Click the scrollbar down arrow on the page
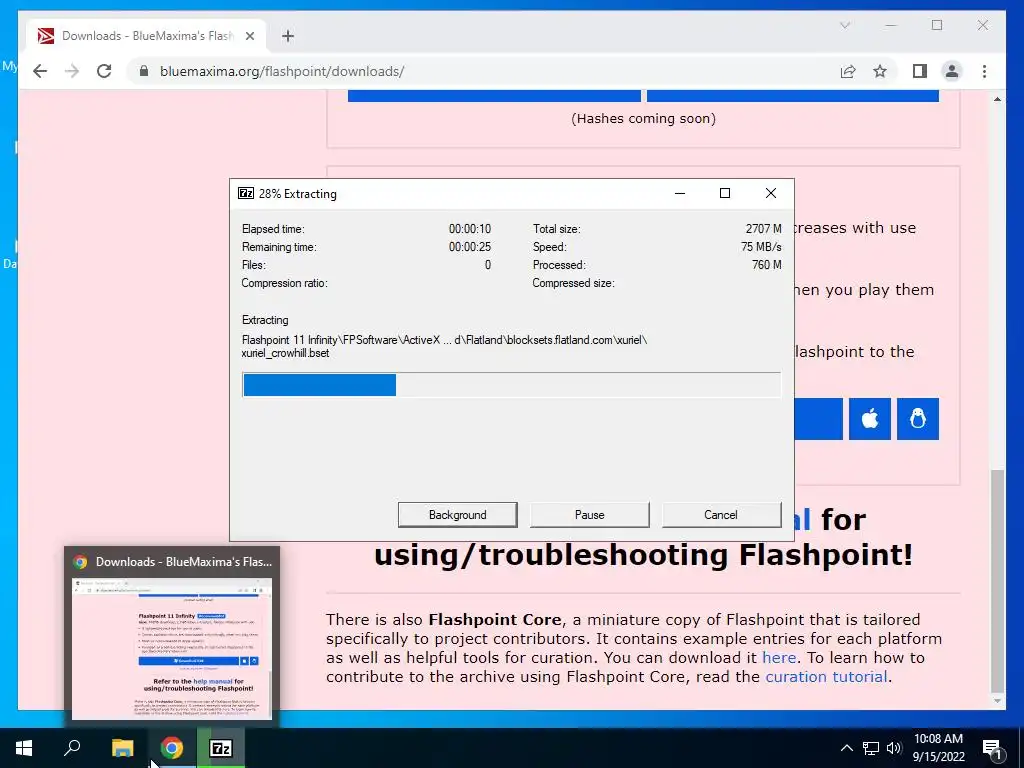Viewport: 1024px width, 768px height. pos(997,701)
